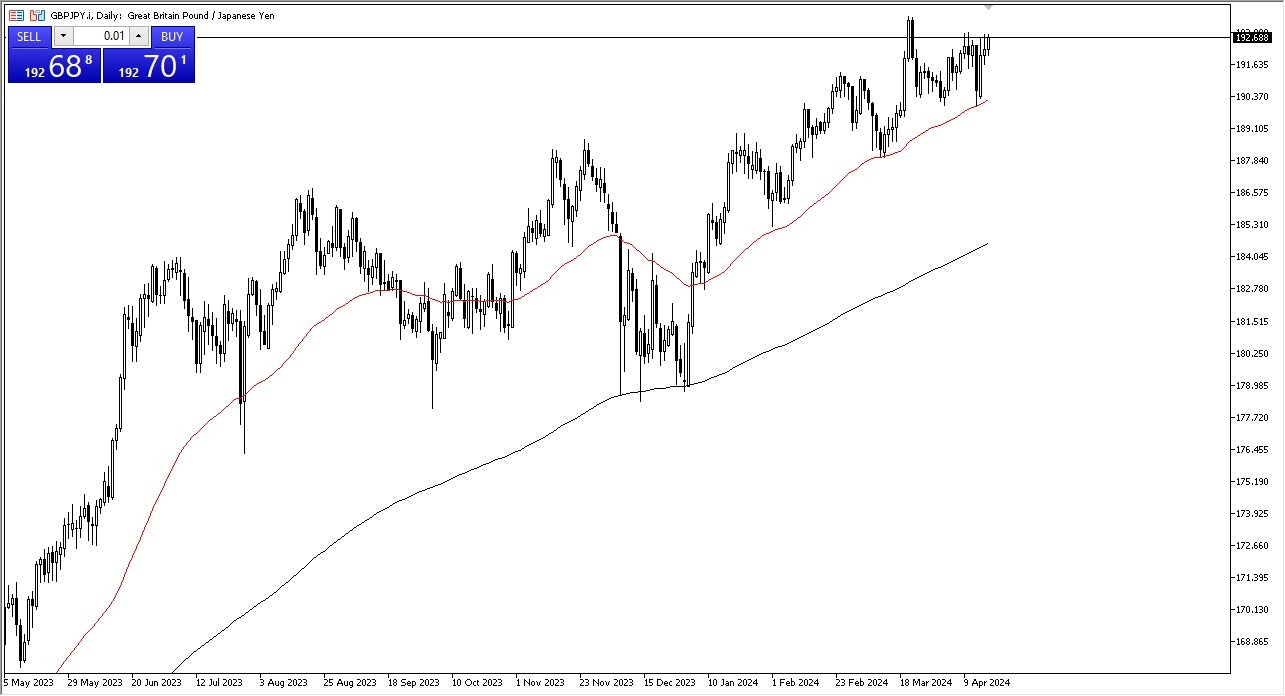The image size is (1285, 696).
Task: Click the 184.045 price scale value
Action: [1253, 257]
